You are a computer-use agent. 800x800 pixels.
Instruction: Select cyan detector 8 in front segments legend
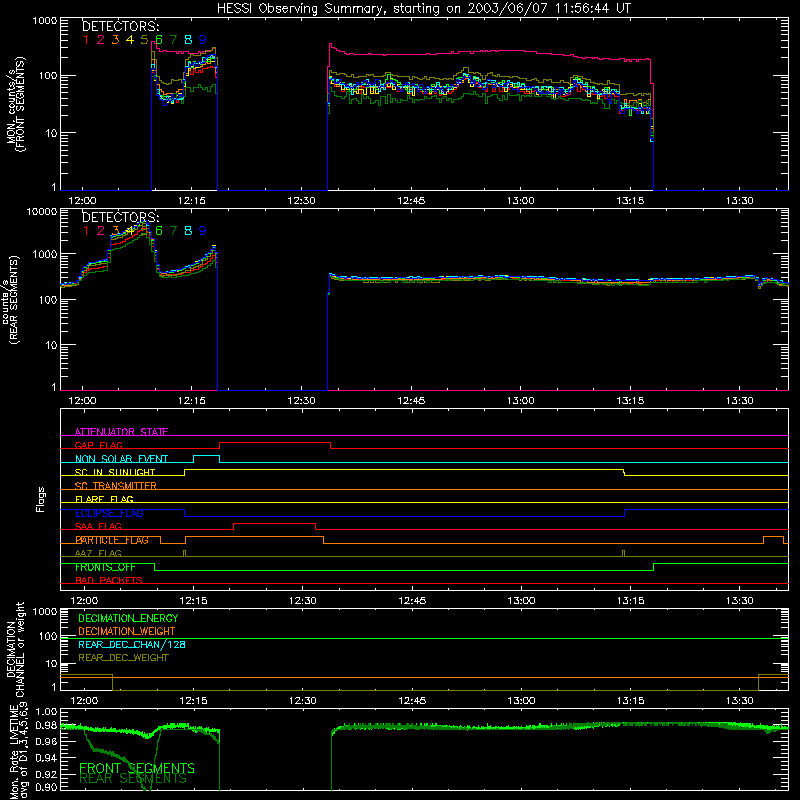click(188, 40)
